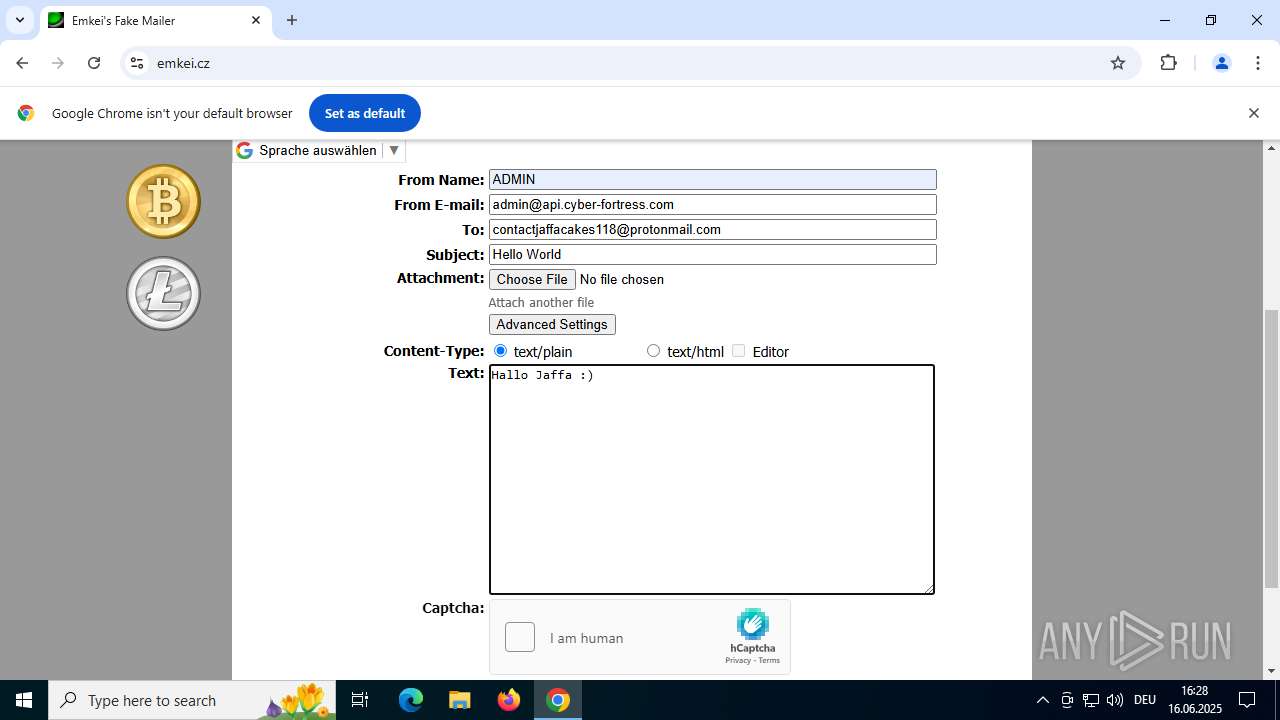Bookmark this page with the star icon
The width and height of the screenshot is (1280, 720).
[x=1118, y=63]
